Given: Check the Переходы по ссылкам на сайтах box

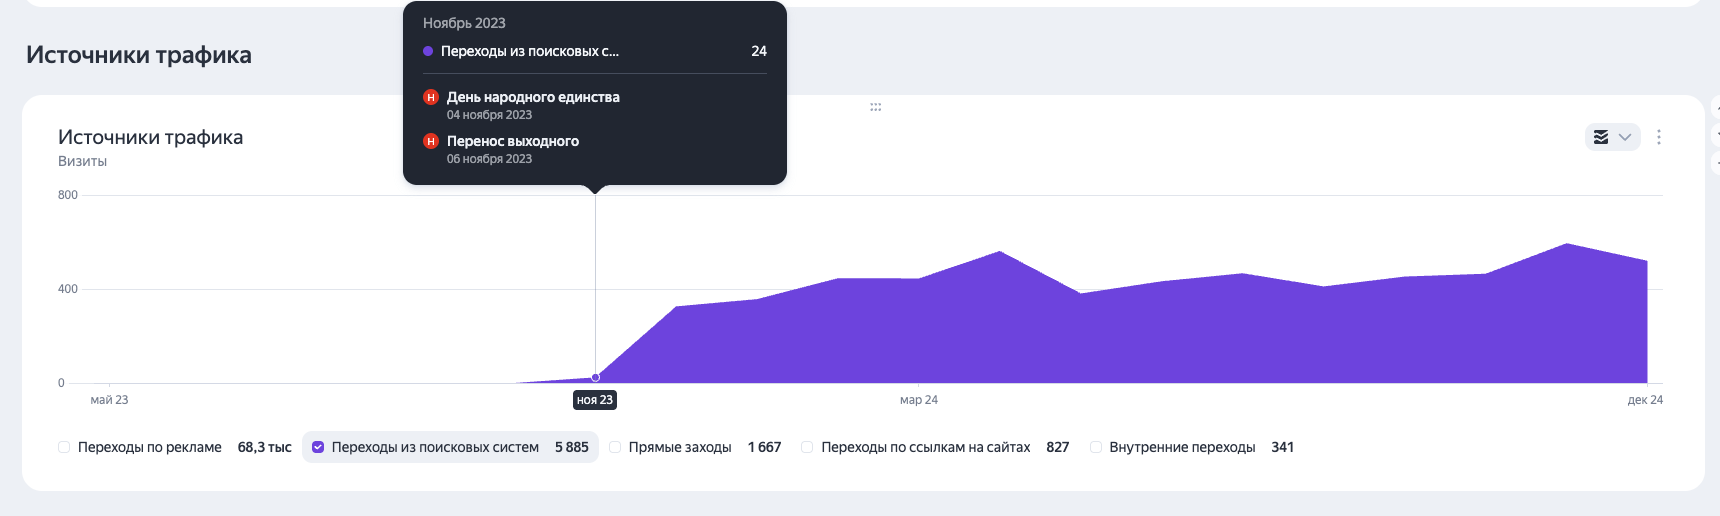Looking at the screenshot, I should [x=807, y=447].
